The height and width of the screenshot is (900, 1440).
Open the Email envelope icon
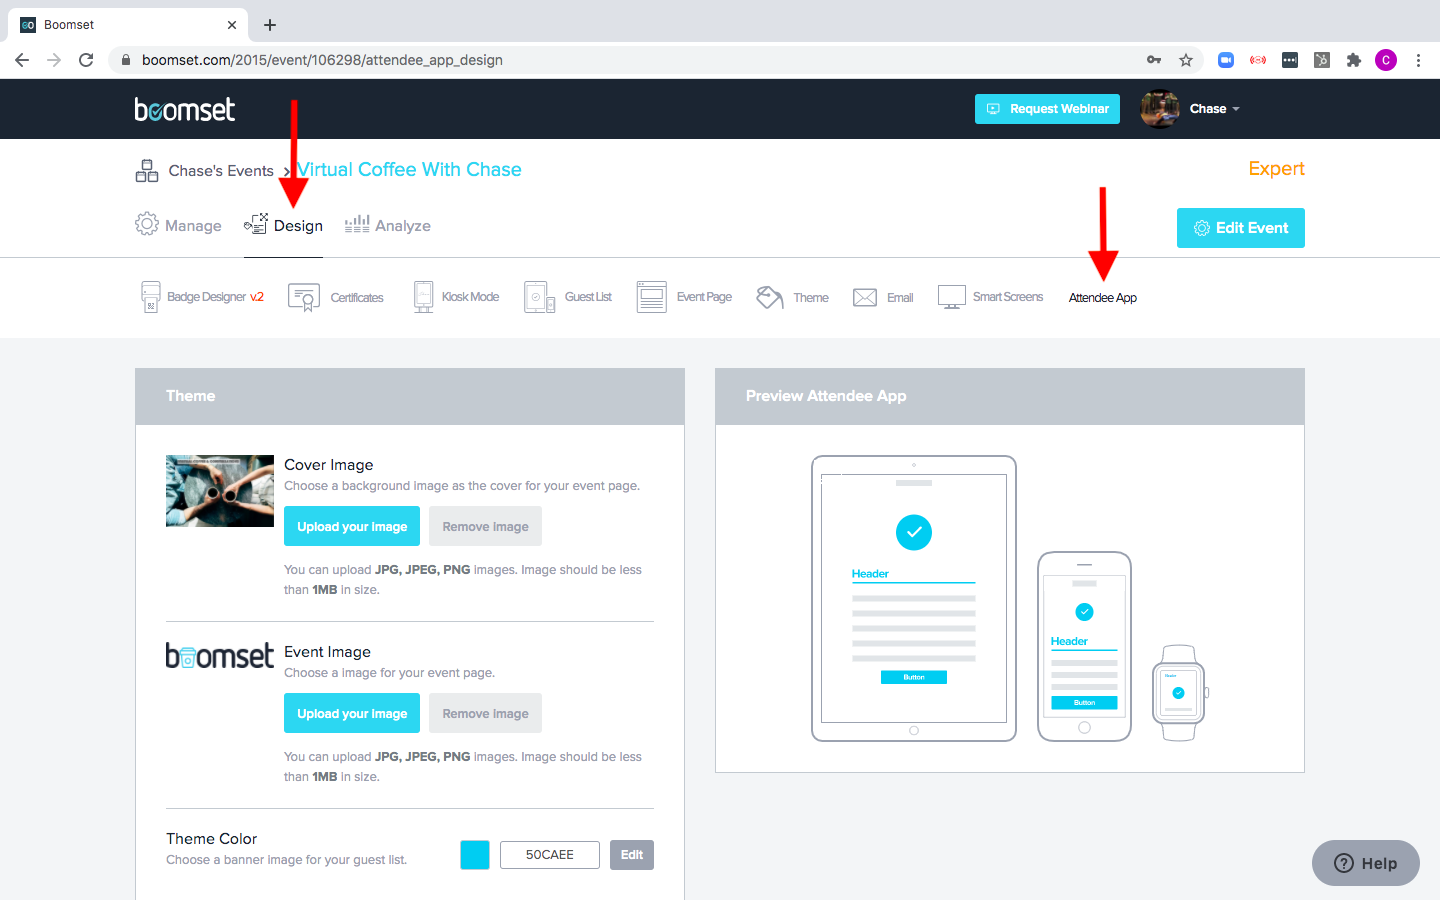865,298
